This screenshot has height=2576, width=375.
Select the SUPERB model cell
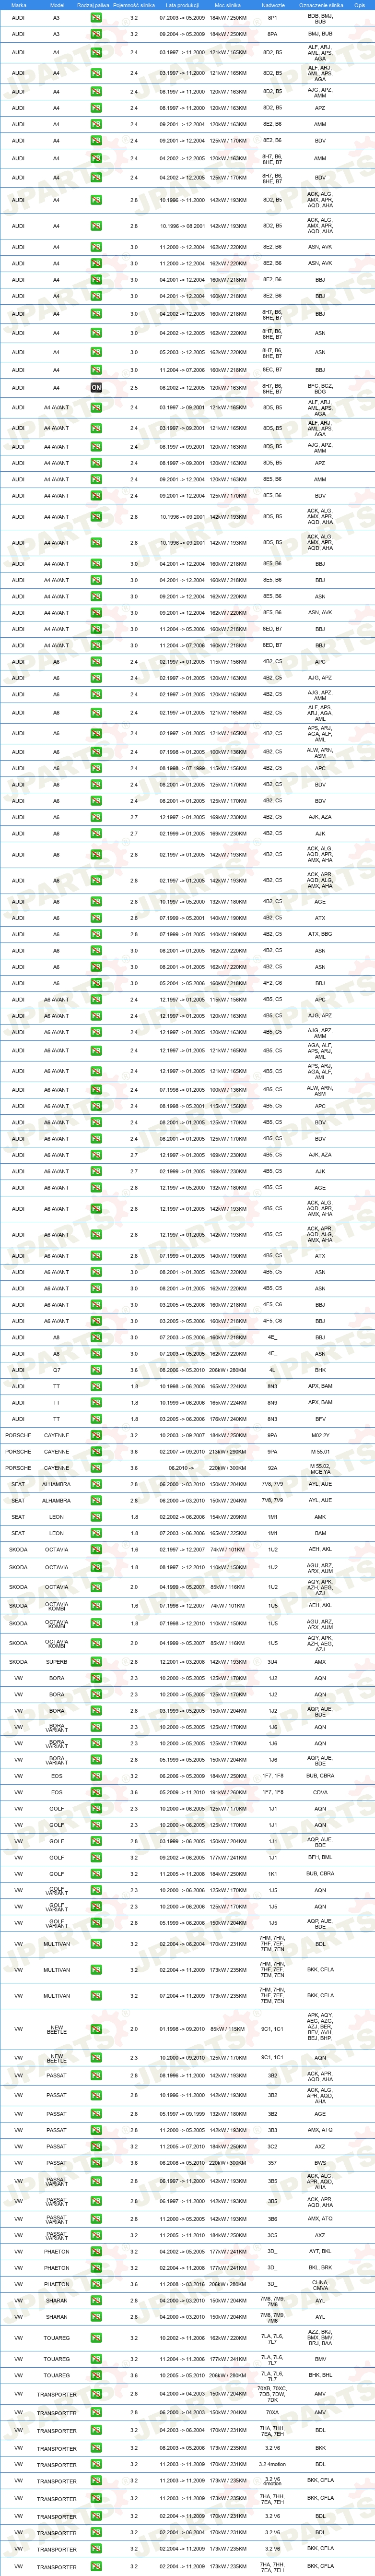tap(56, 1662)
